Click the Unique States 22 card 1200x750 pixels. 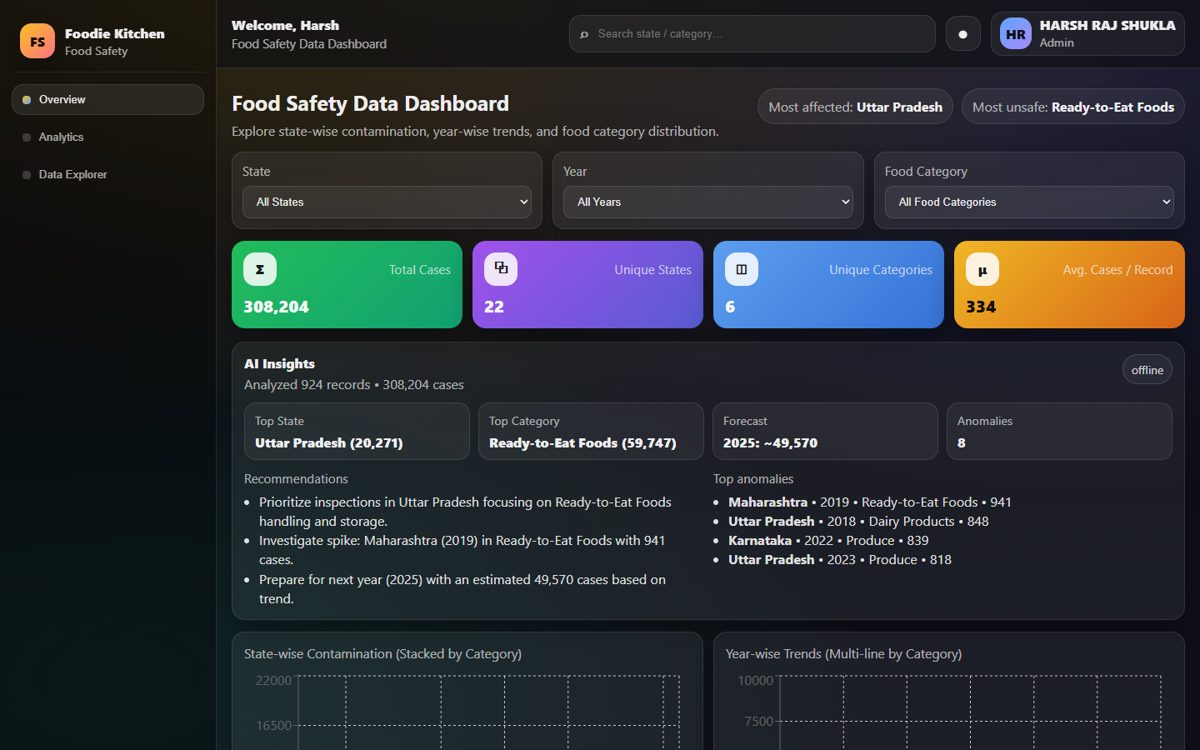point(588,285)
